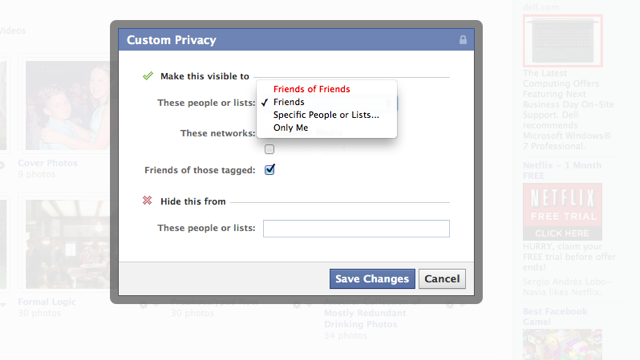The height and width of the screenshot is (360, 640).
Task: Click the lock icon in Custom Privacy header
Action: (463, 40)
